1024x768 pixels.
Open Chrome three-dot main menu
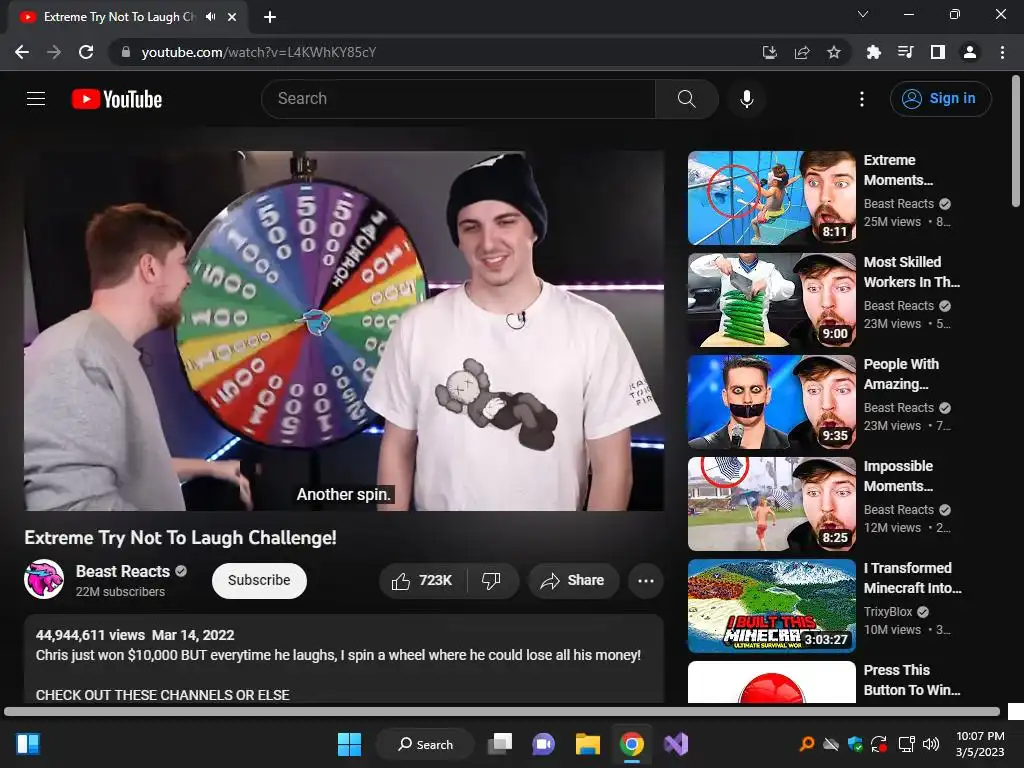point(1002,52)
